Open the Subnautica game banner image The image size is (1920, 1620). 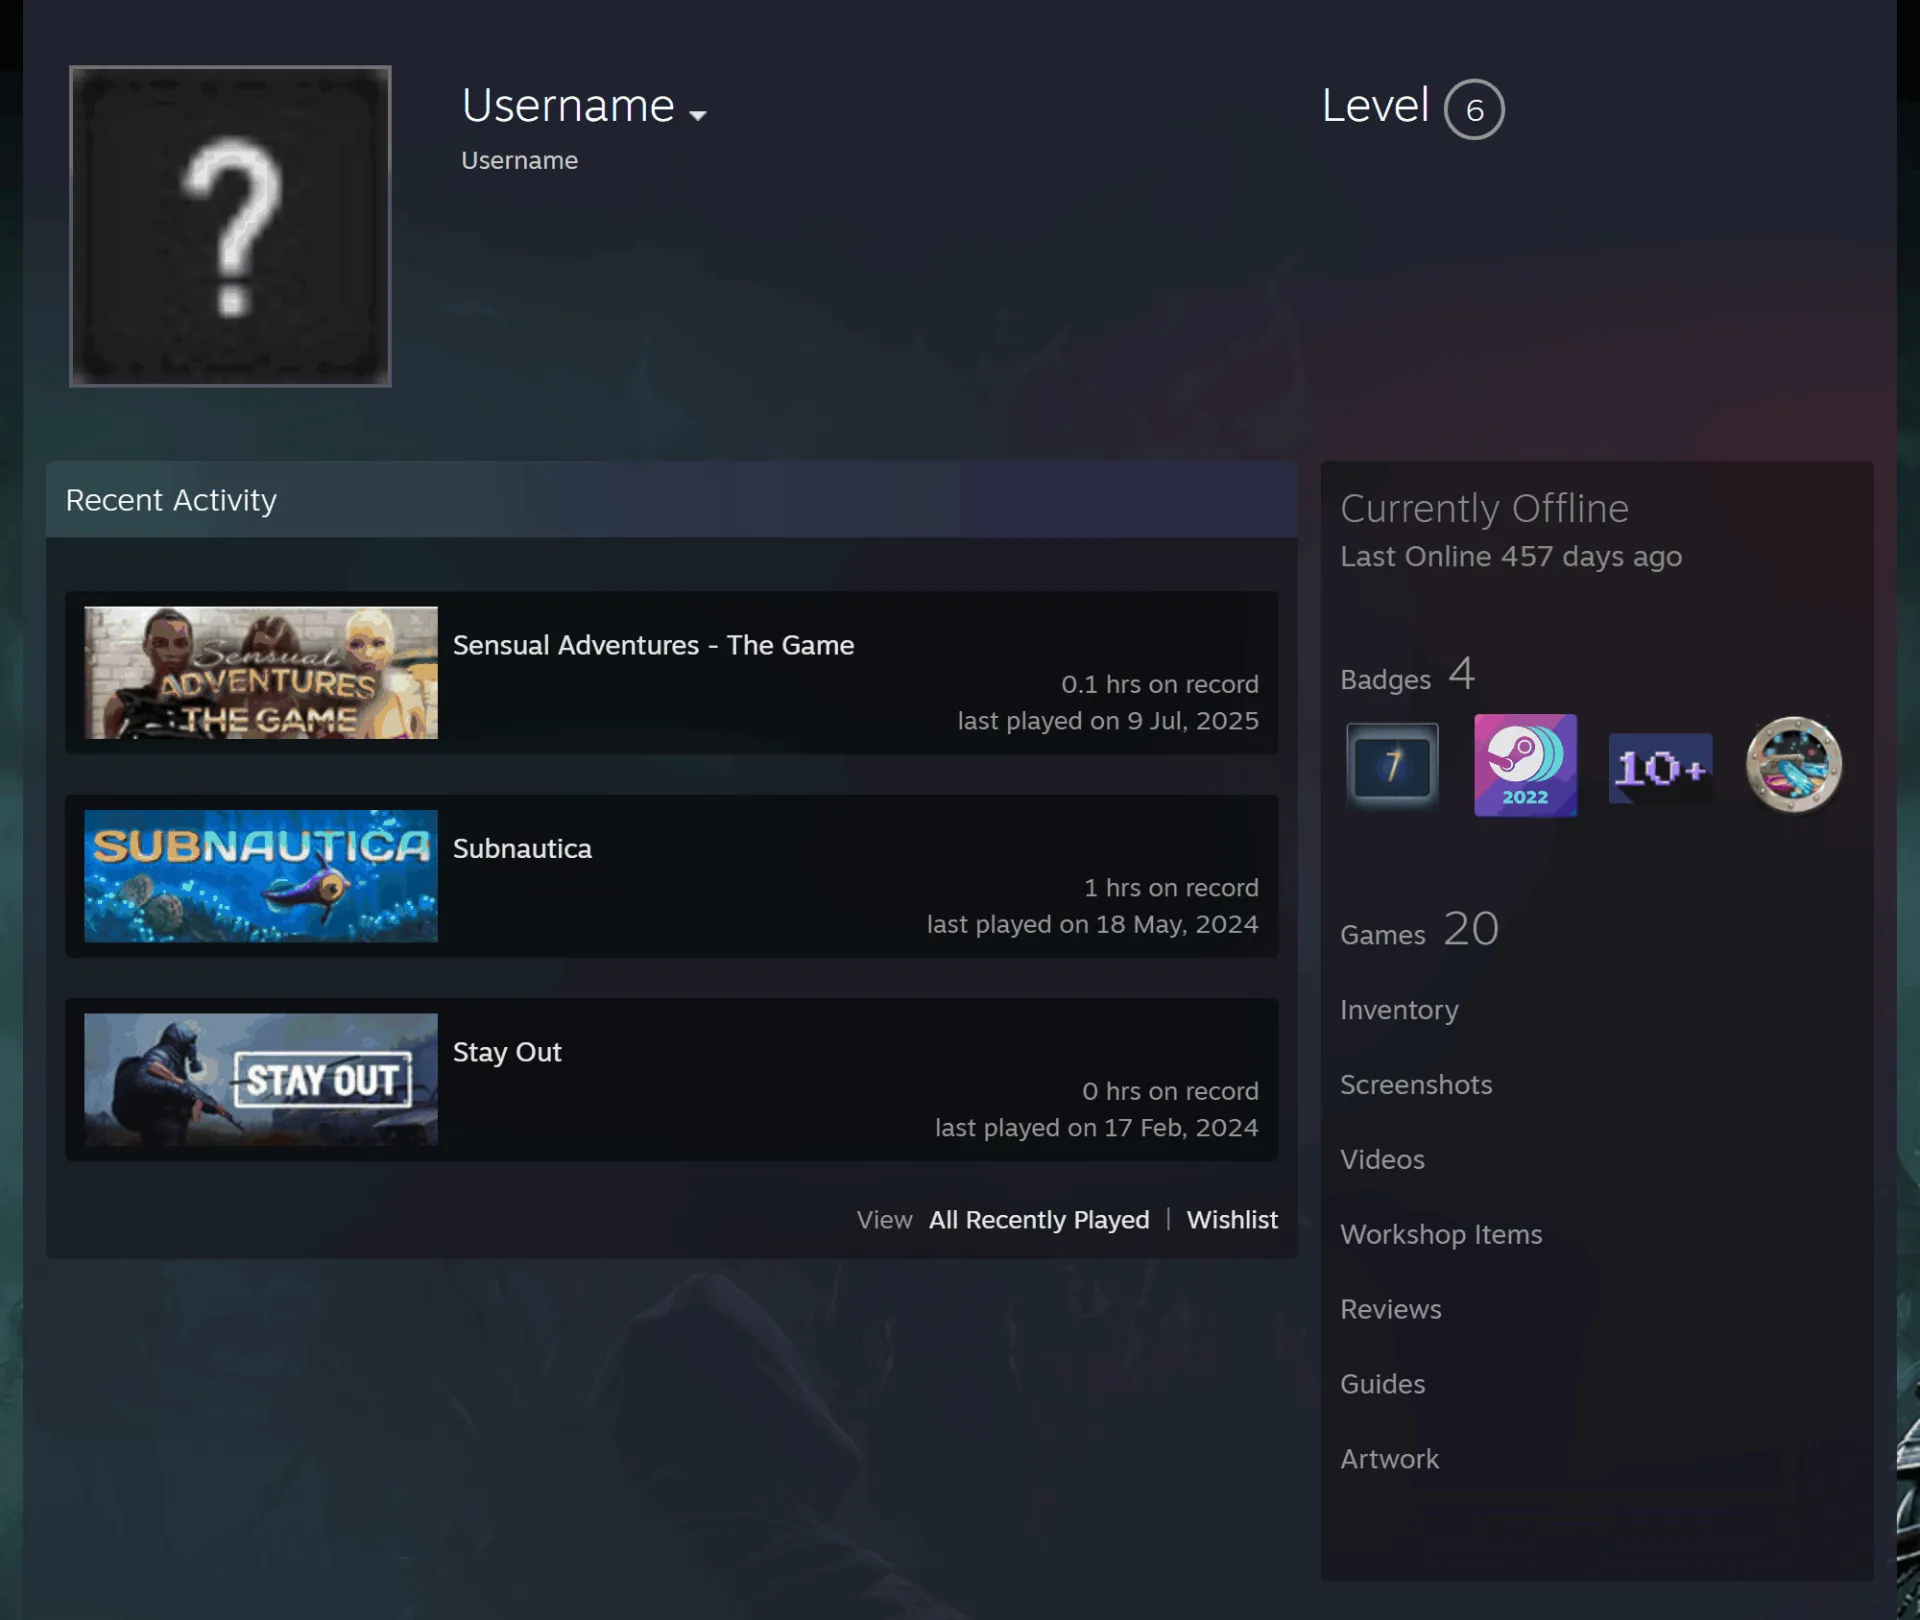click(261, 876)
